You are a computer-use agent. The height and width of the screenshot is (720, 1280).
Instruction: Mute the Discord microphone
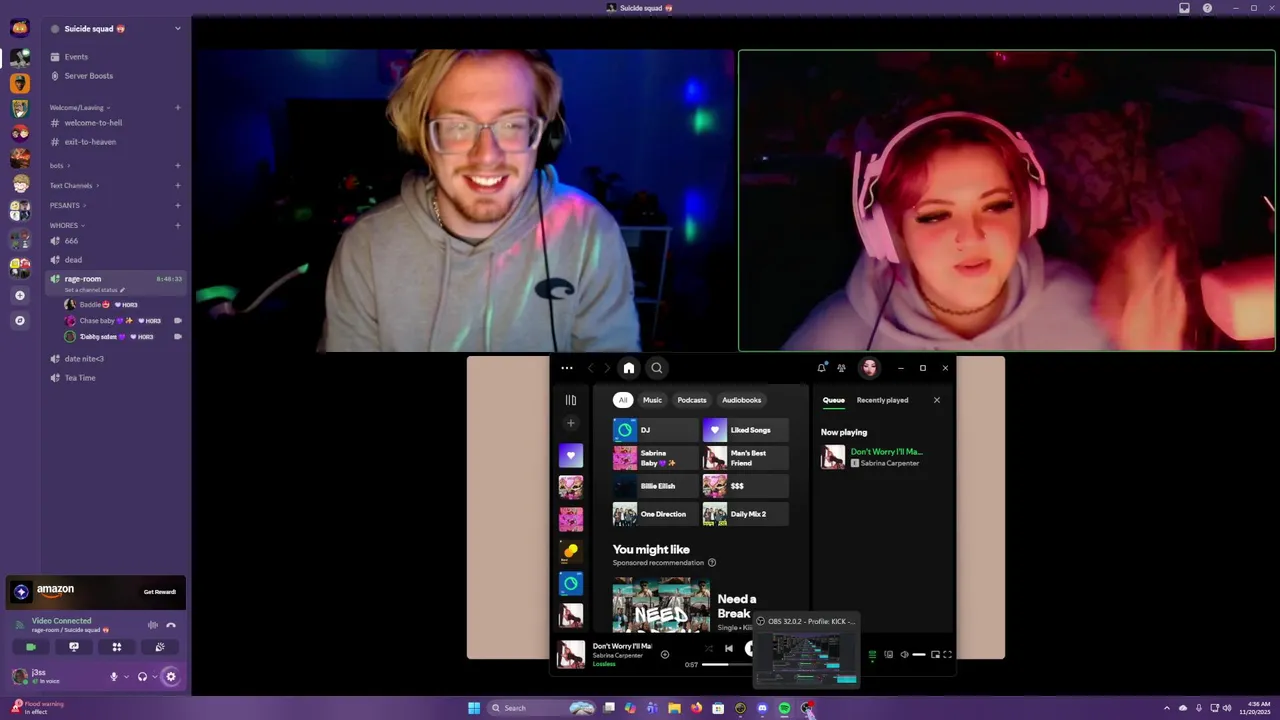[113, 677]
